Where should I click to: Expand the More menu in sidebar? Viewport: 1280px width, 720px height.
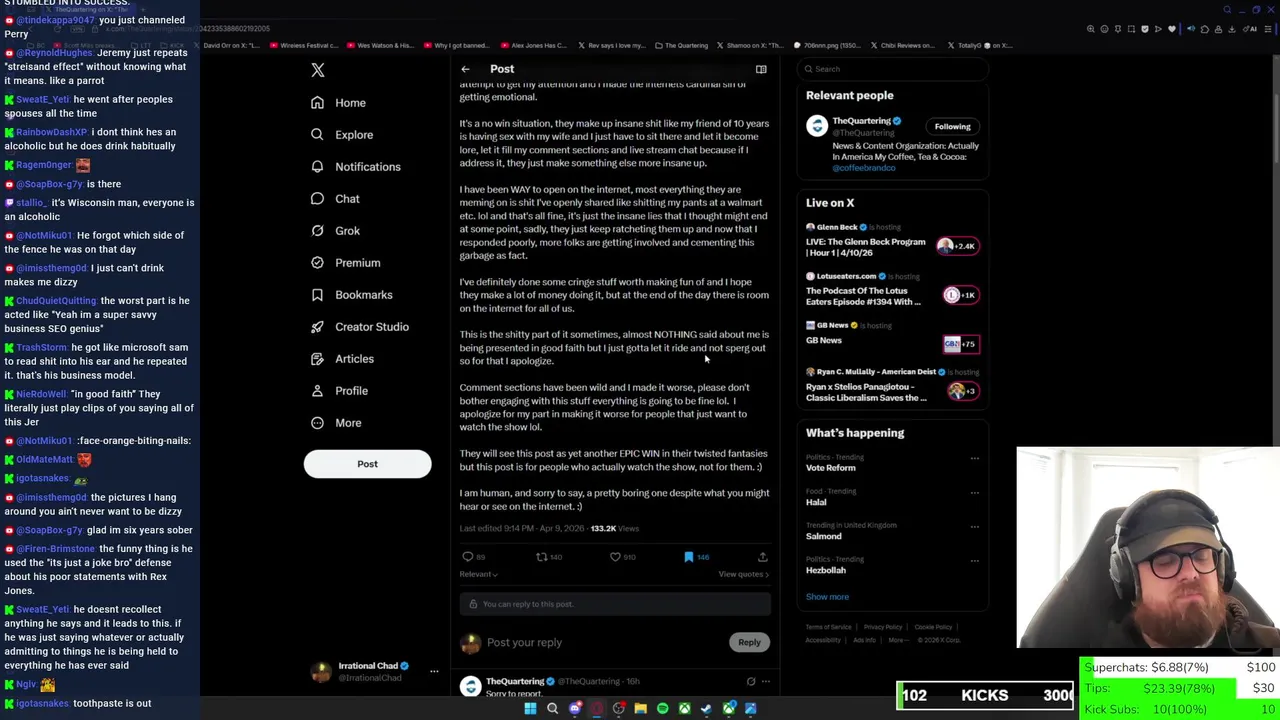point(335,423)
